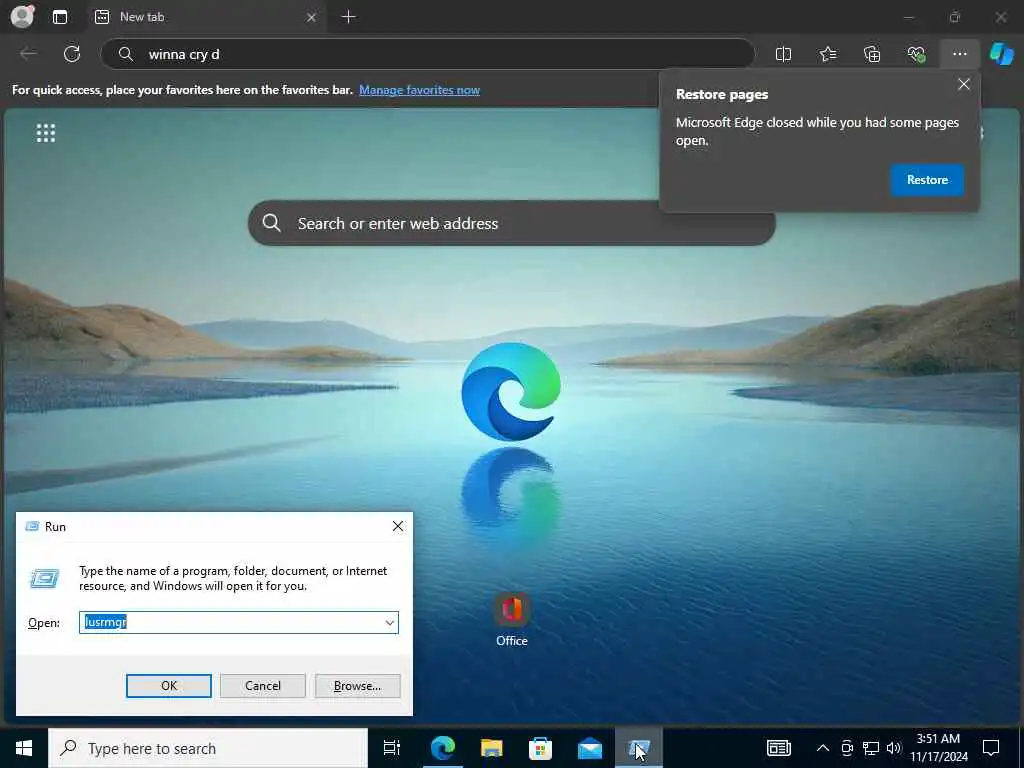Open the Edge profile avatar
This screenshot has width=1024, height=768.
point(22,16)
